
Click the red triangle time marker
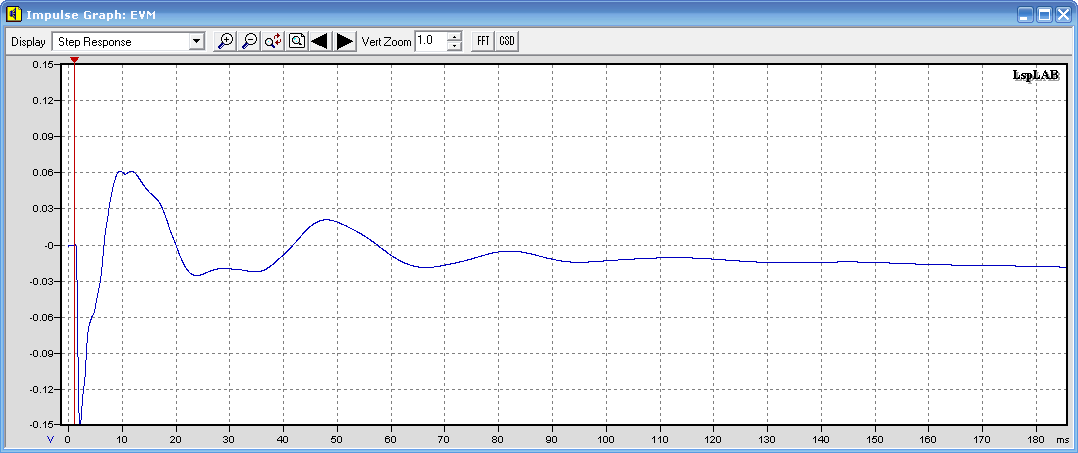[x=74, y=60]
